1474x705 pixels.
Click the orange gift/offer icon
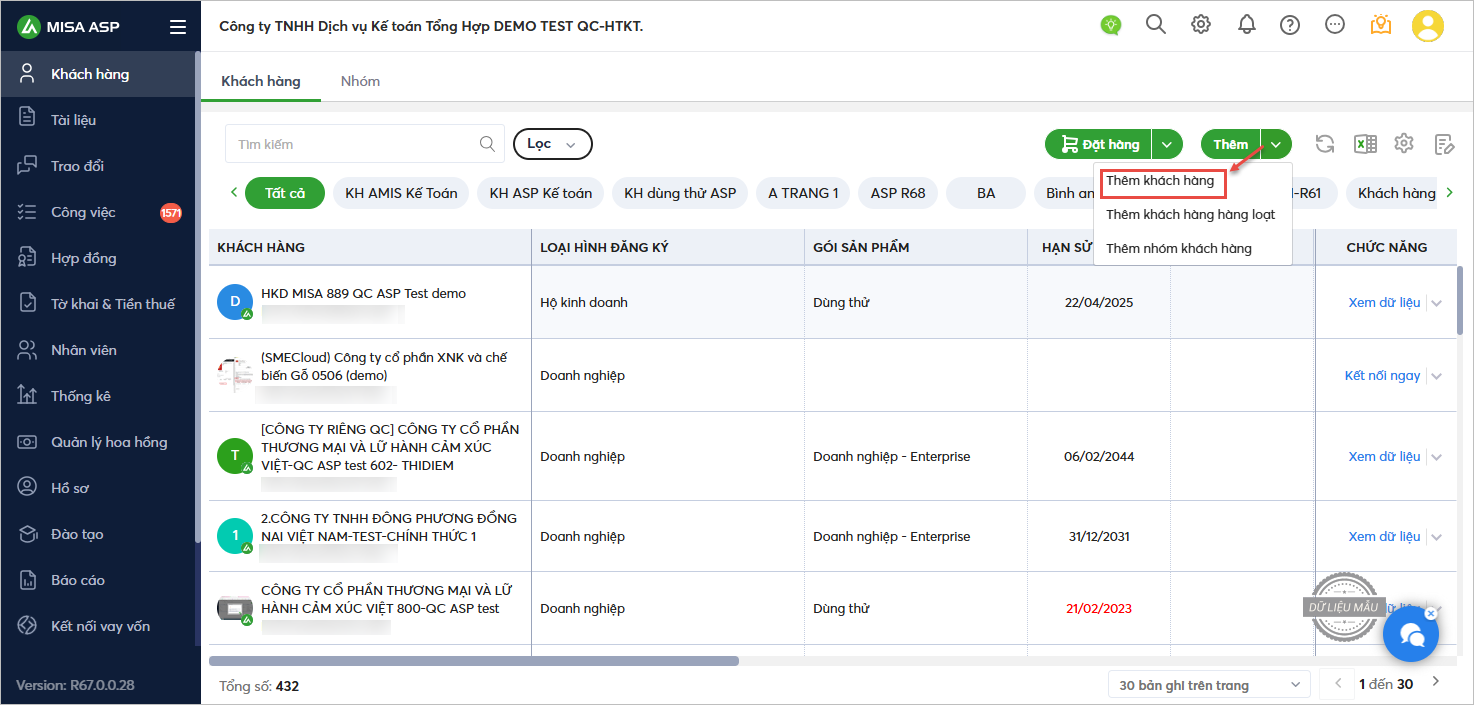point(1381,25)
